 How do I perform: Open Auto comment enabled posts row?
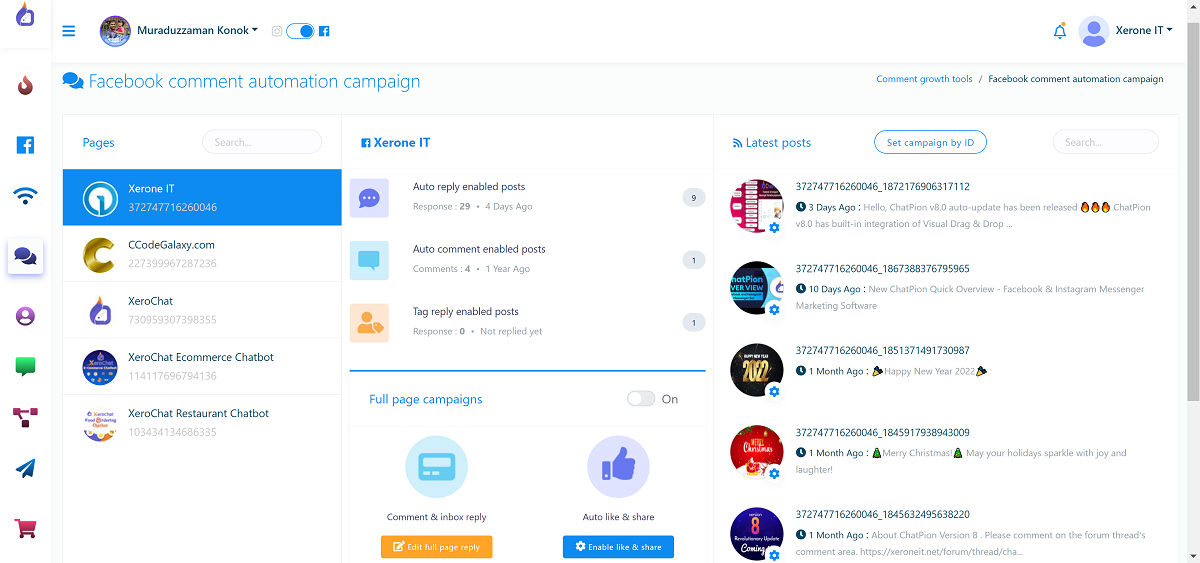point(528,260)
